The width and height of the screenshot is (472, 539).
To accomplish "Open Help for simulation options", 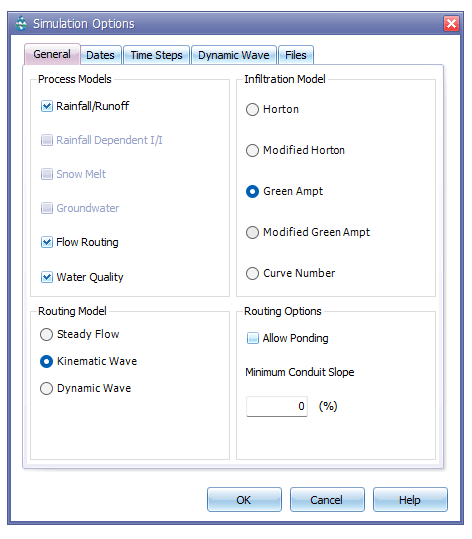I will 410,499.
